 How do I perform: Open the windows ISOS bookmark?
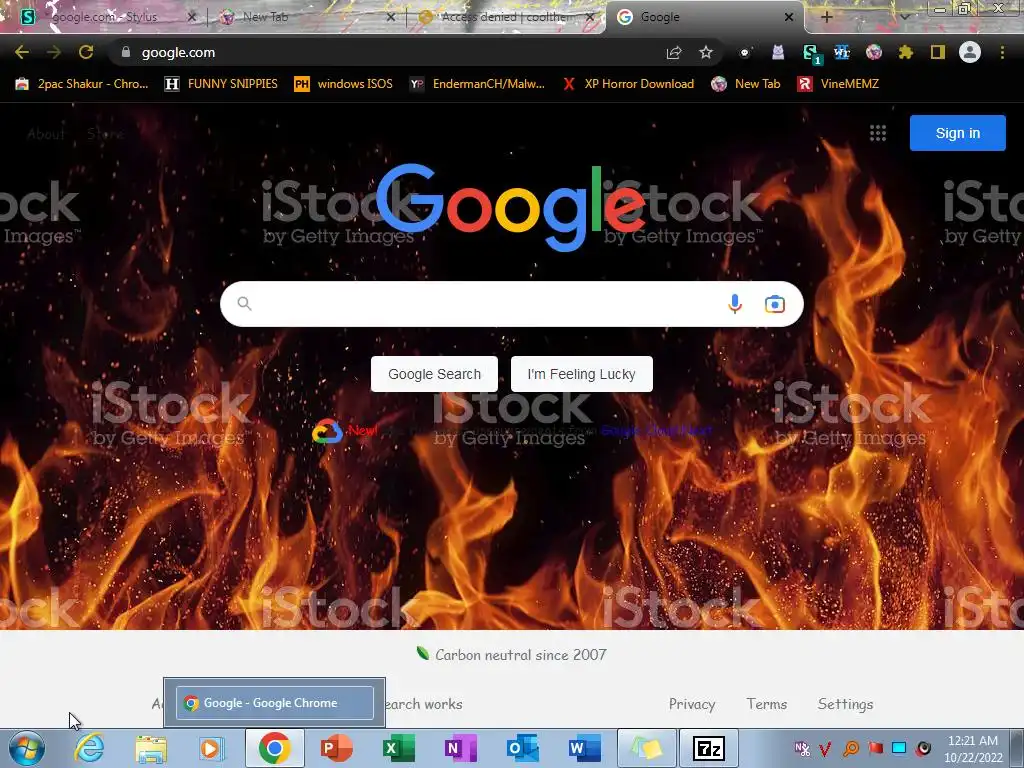[344, 84]
